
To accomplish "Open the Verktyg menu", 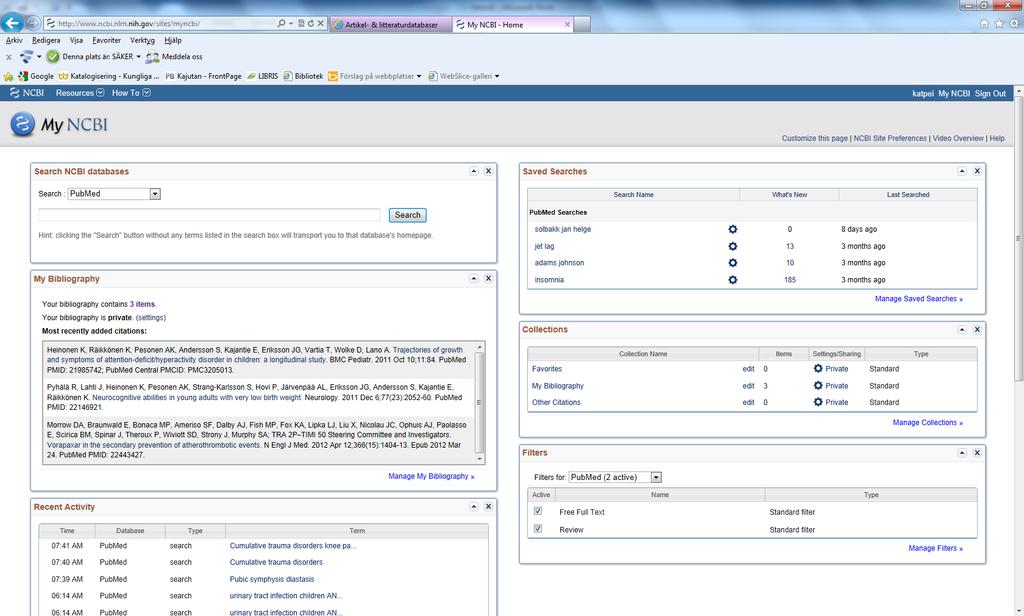I will pyautogui.click(x=142, y=41).
